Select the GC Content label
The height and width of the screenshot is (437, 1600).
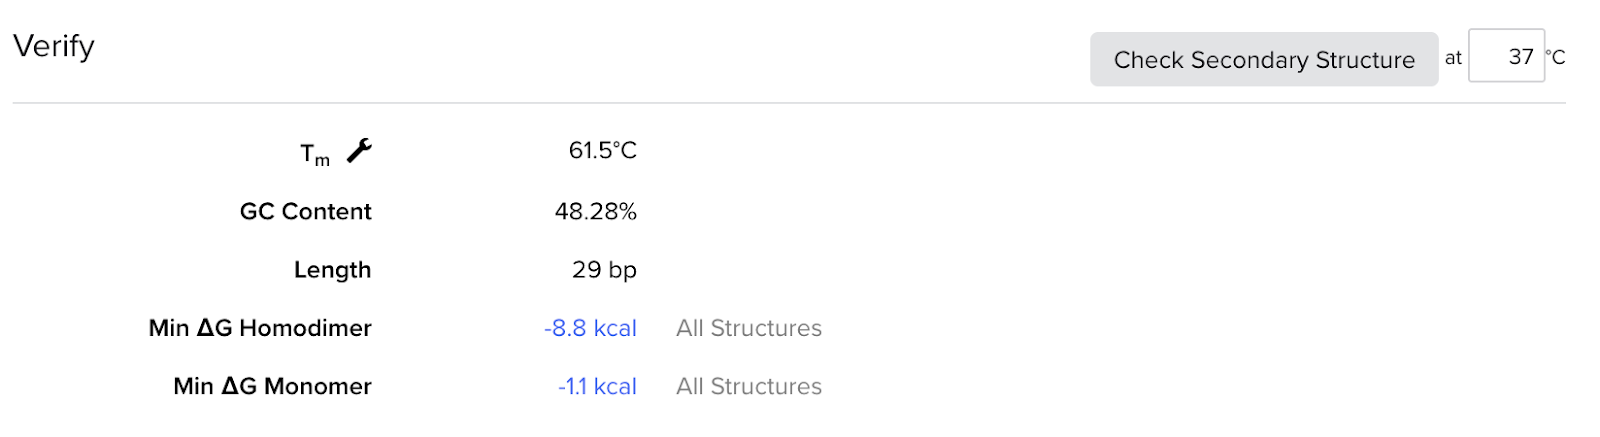click(305, 212)
